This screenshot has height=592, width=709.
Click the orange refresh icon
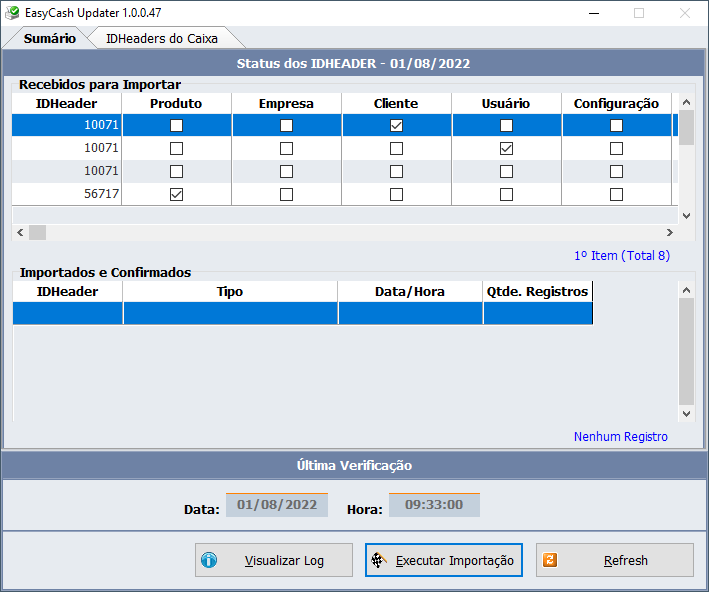tap(549, 561)
